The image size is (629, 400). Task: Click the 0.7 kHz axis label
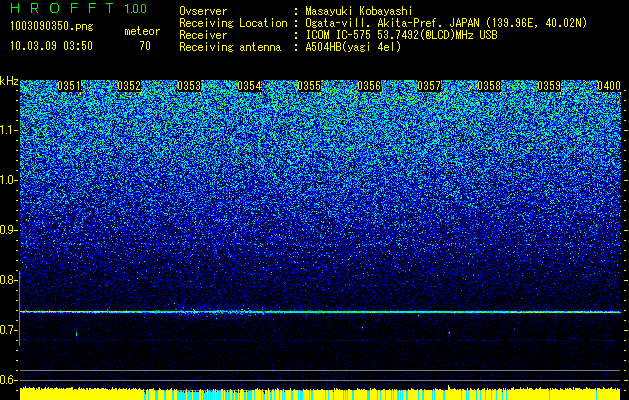pos(8,330)
